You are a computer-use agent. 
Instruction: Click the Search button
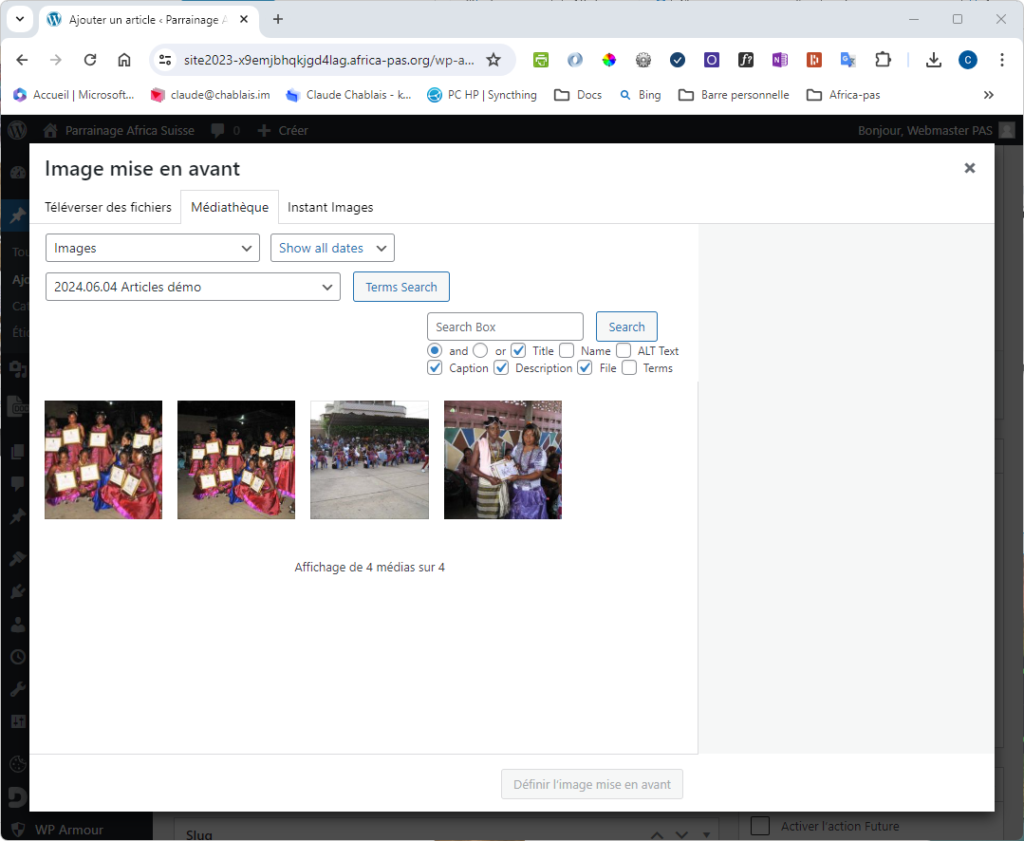(626, 327)
